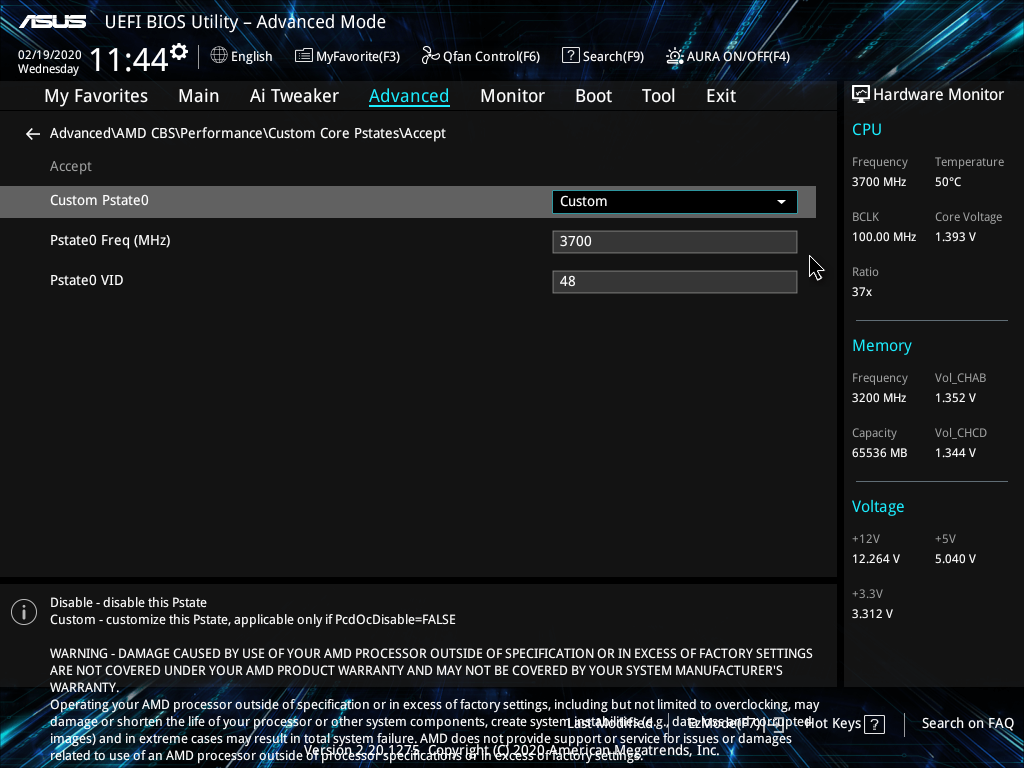Select the Exit tab
This screenshot has width=1024, height=768.
click(x=720, y=96)
